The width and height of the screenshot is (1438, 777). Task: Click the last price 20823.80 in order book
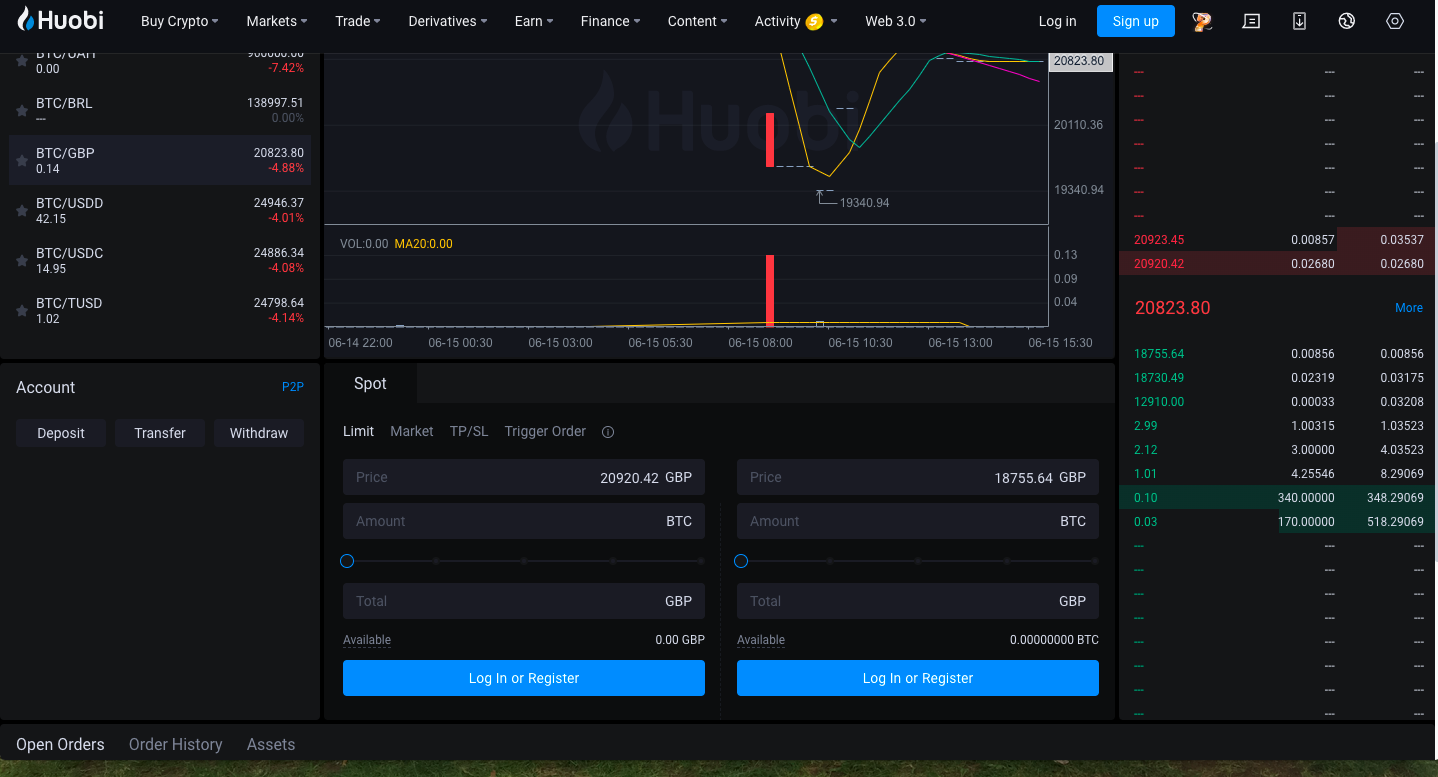click(1173, 308)
